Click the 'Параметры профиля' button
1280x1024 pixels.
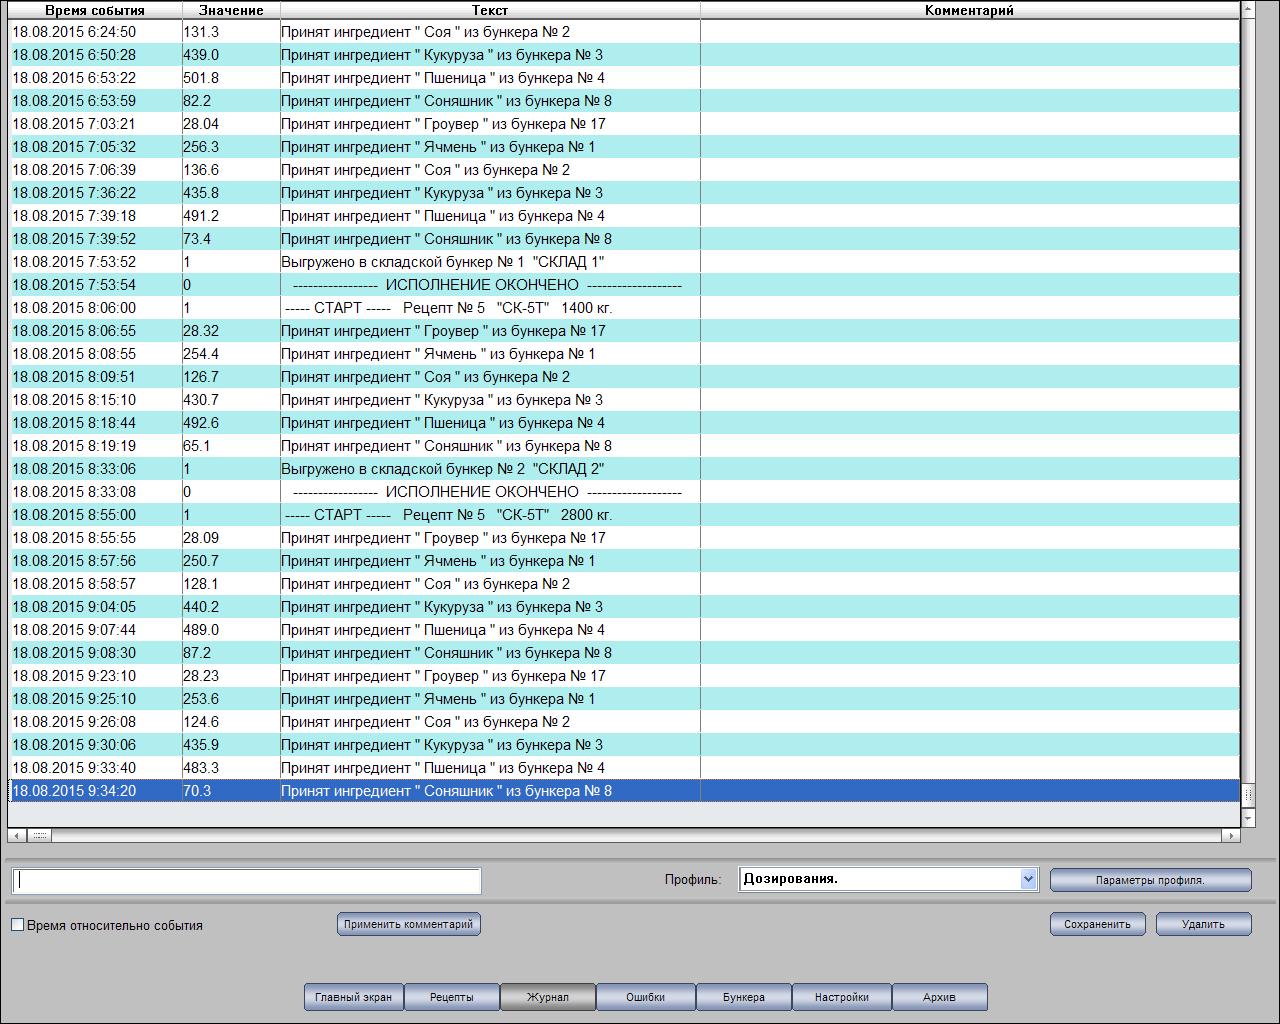(x=1150, y=880)
